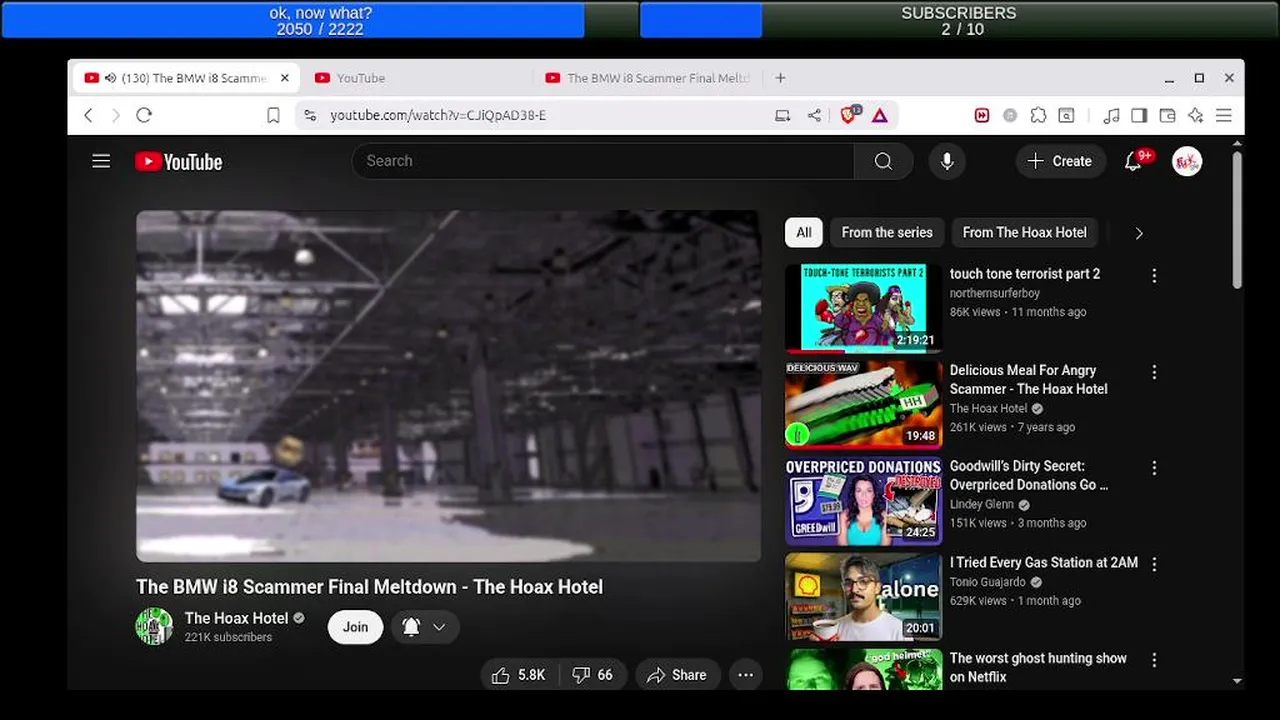Select the first tab (130) The BMW i8 Scammer
Image resolution: width=1280 pixels, height=720 pixels.
[185, 78]
